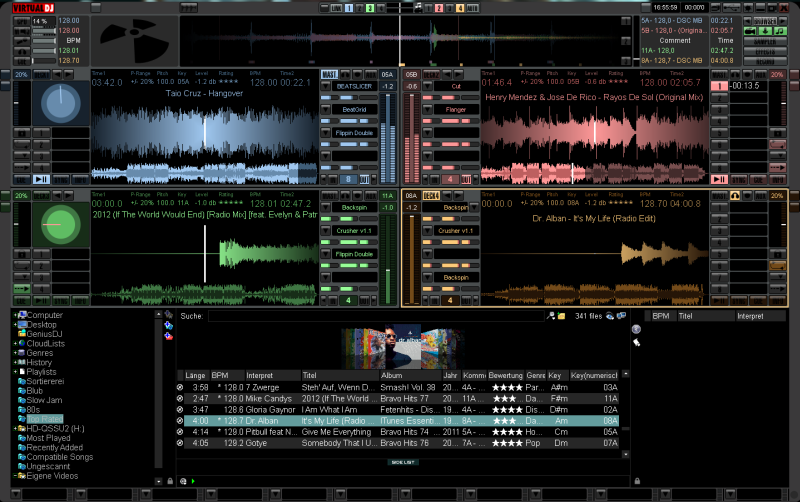Activate hot cue 1 on the Rayos De Sol deck
This screenshot has height=502, width=800.
coord(719,86)
